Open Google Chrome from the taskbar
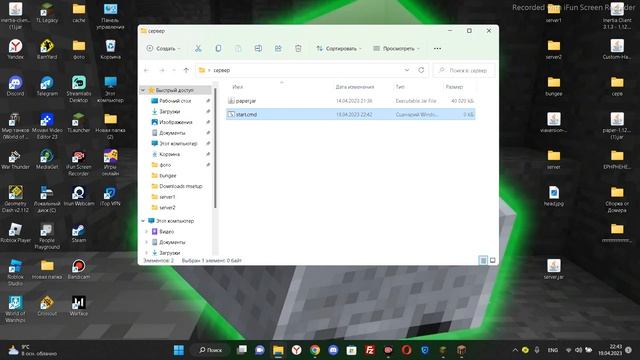 (315, 350)
